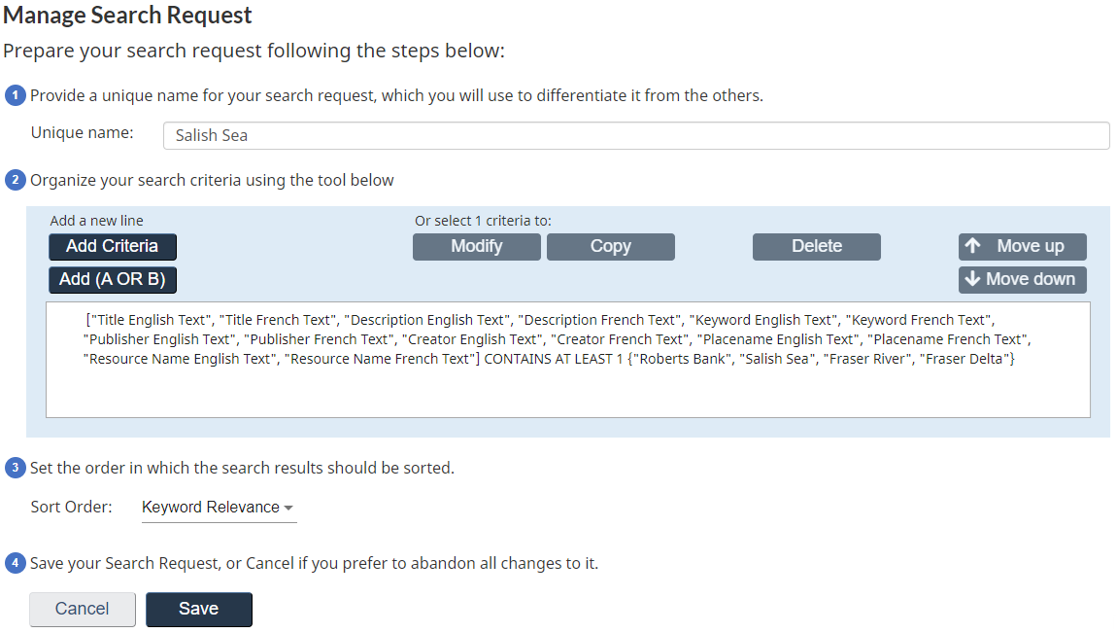
Task: Click the Copy button
Action: 610,246
